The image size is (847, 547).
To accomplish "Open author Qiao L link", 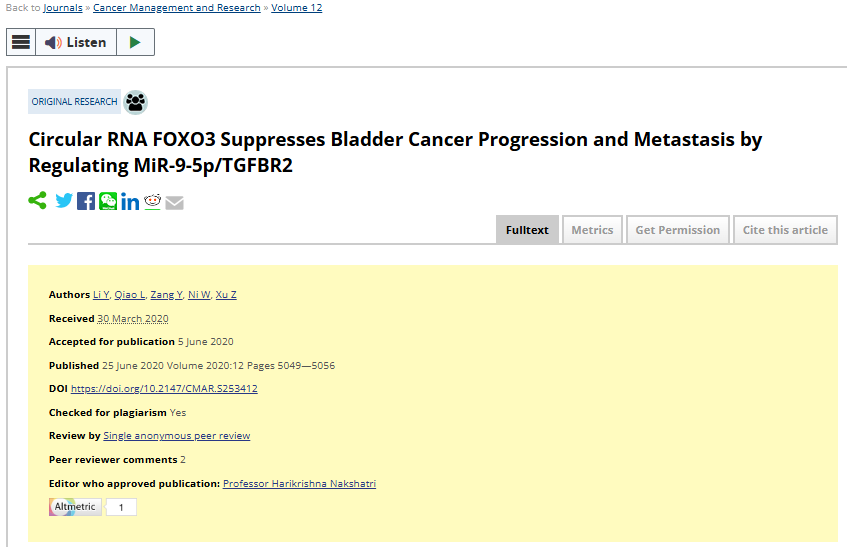I will coord(130,295).
